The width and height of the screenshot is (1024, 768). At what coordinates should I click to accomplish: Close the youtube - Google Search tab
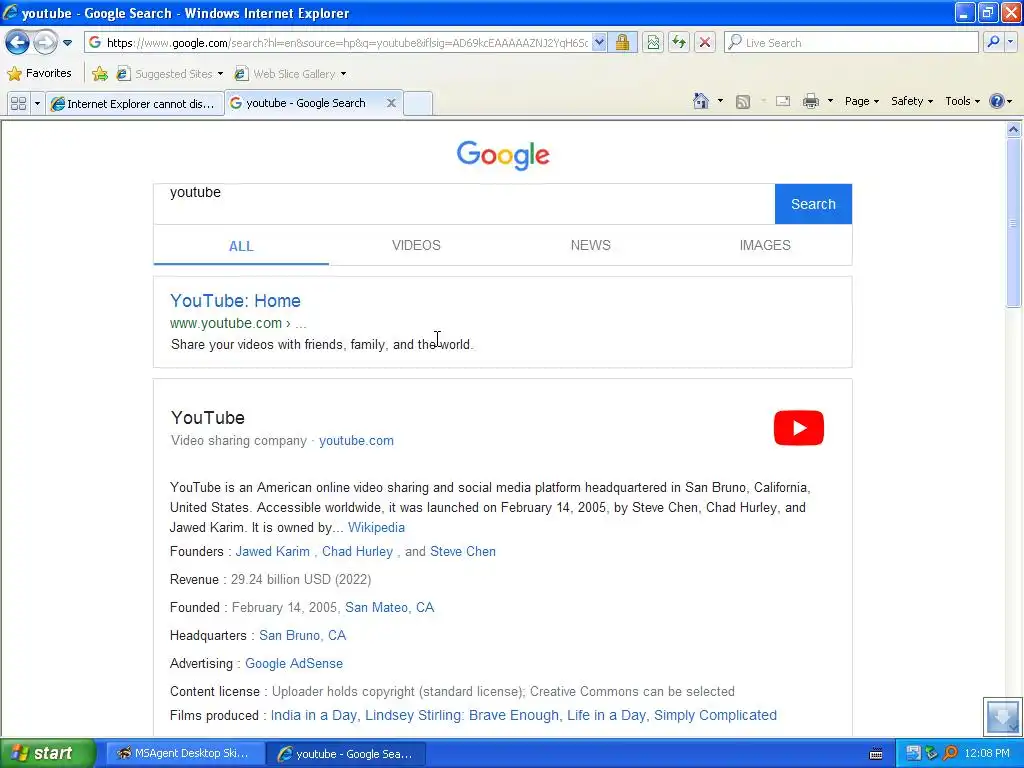[x=391, y=103]
